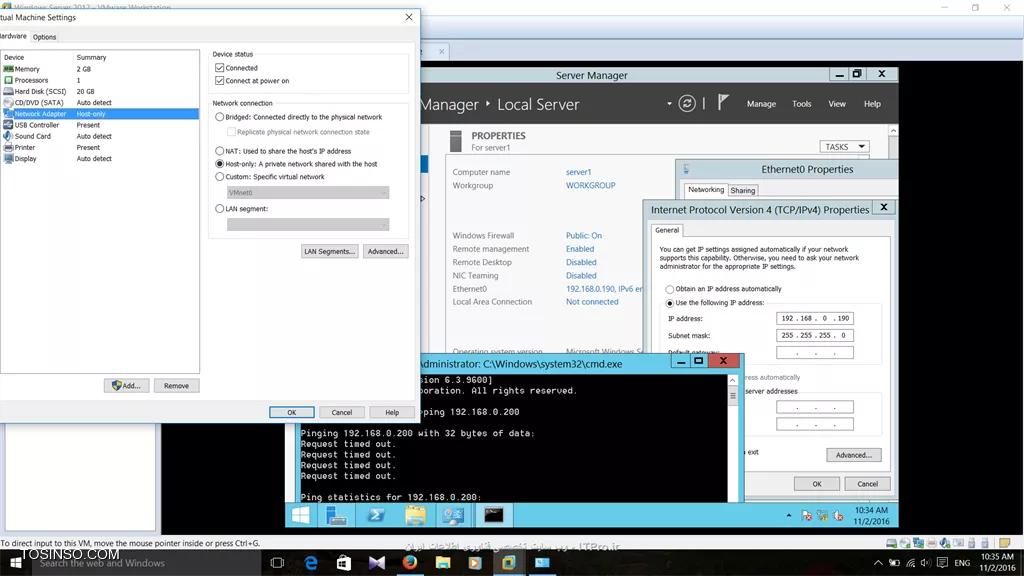Switch to the Options tab
This screenshot has width=1024, height=576.
coord(44,37)
